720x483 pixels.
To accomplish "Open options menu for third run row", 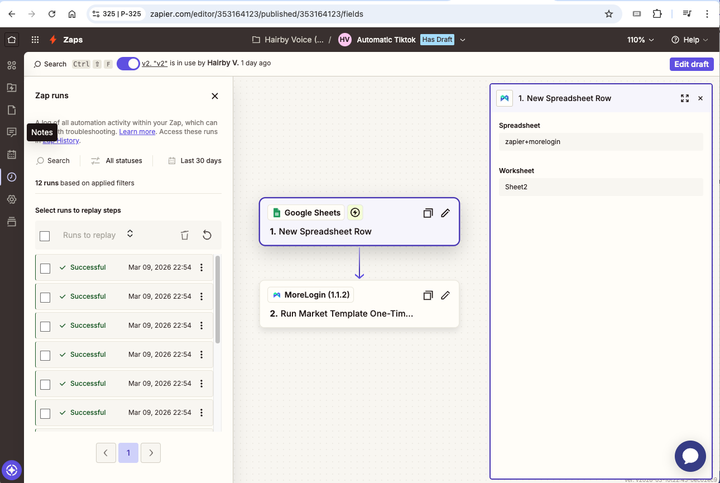I will [x=201, y=325].
